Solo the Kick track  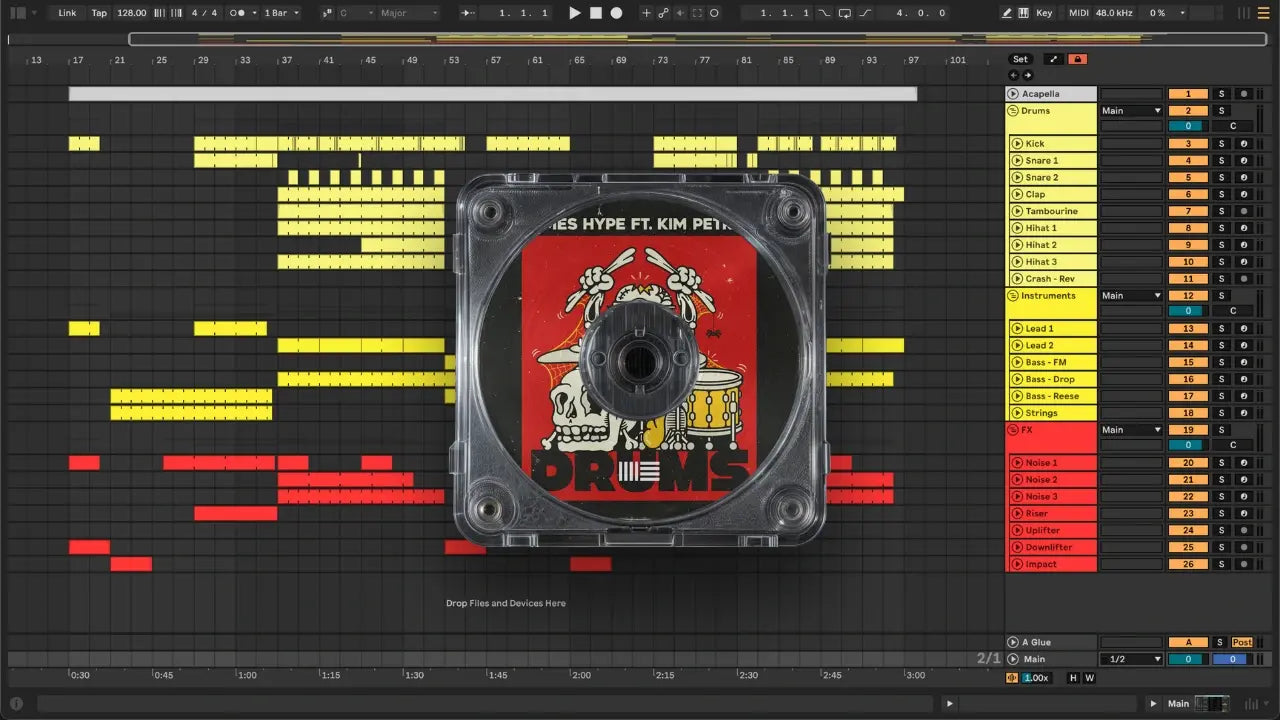pos(1221,144)
